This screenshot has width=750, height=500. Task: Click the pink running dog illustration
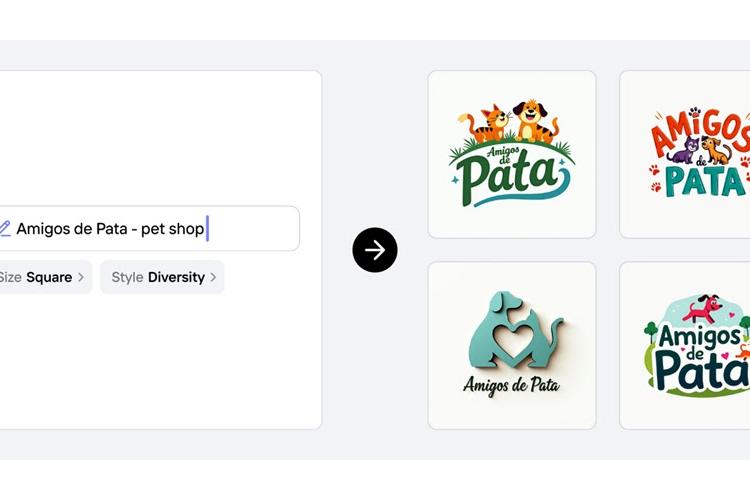pos(703,310)
